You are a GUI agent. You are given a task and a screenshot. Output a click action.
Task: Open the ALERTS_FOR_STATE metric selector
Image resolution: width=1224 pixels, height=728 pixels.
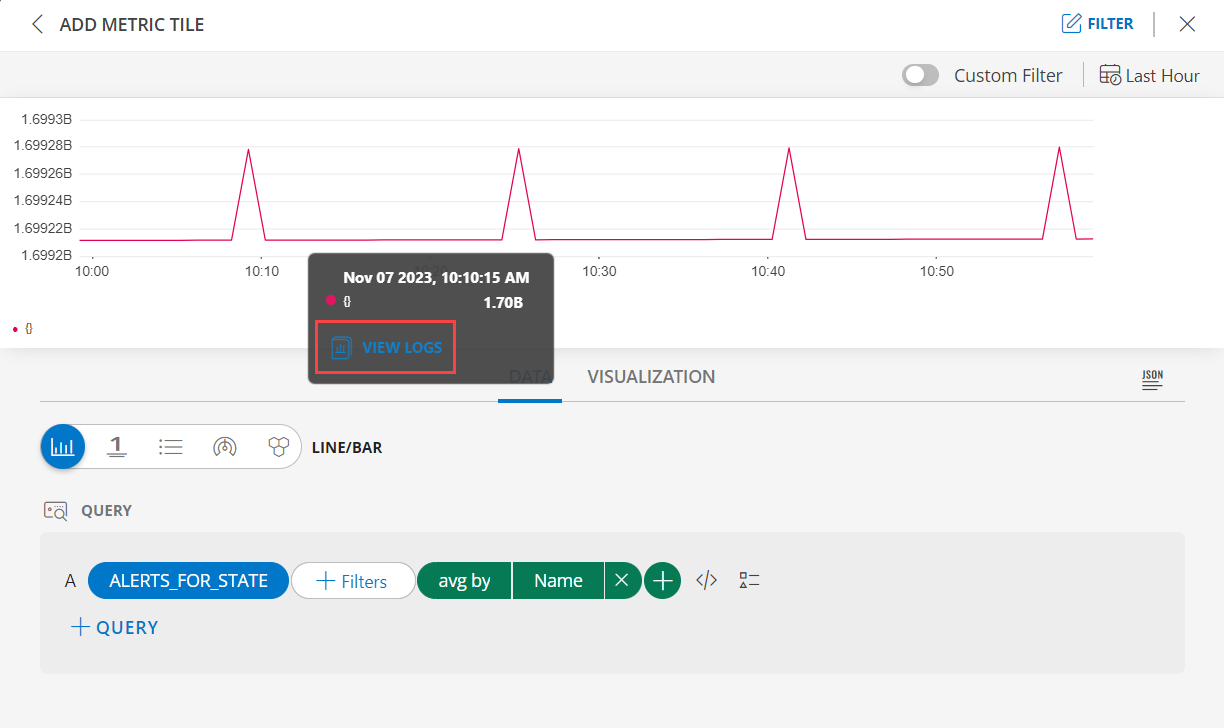[188, 580]
